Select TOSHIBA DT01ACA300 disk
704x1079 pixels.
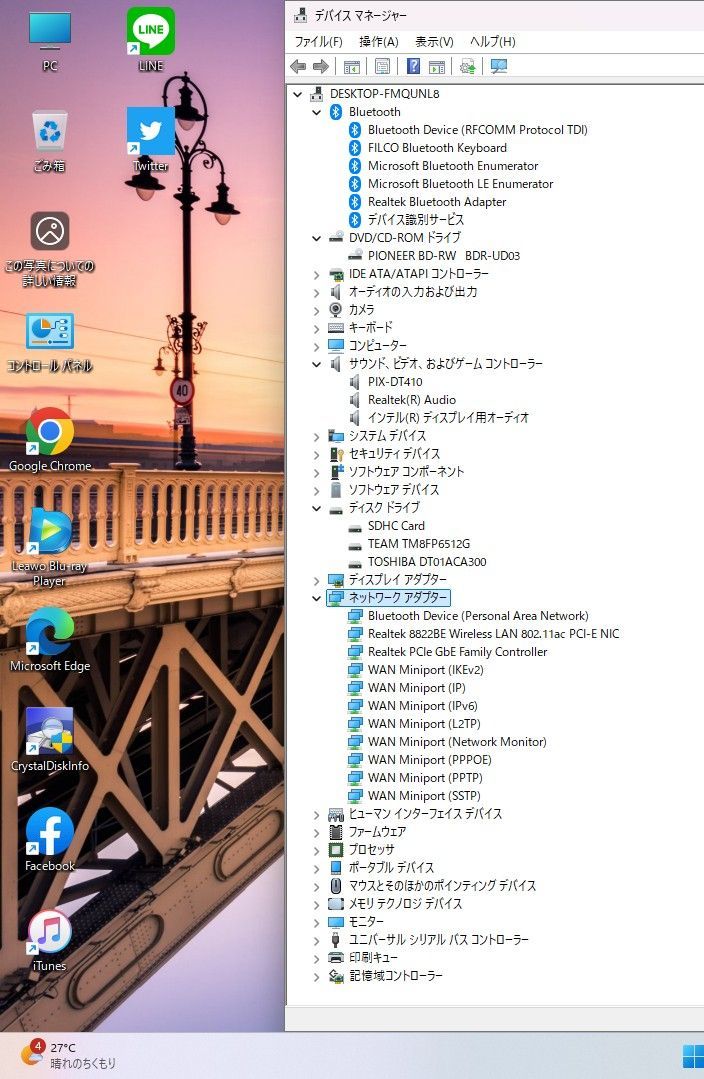tap(427, 562)
